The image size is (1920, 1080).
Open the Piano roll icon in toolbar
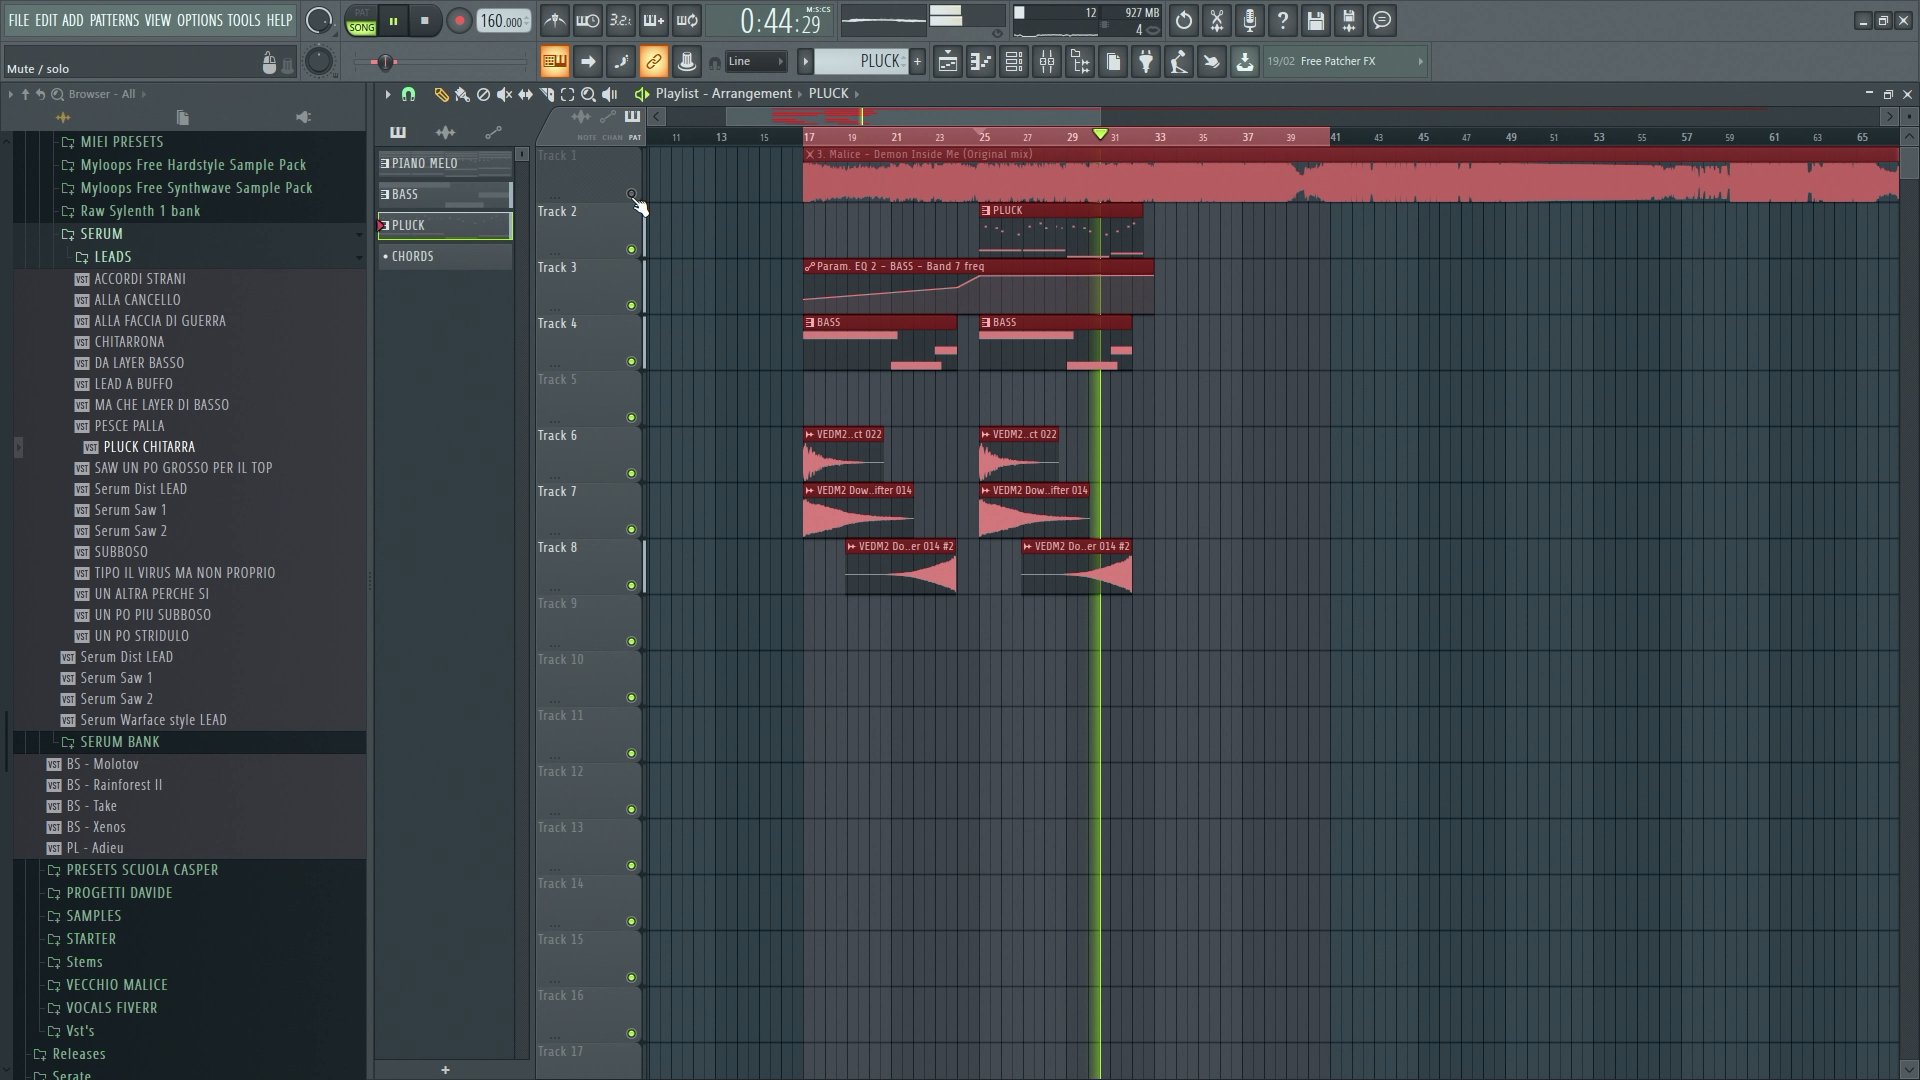980,62
